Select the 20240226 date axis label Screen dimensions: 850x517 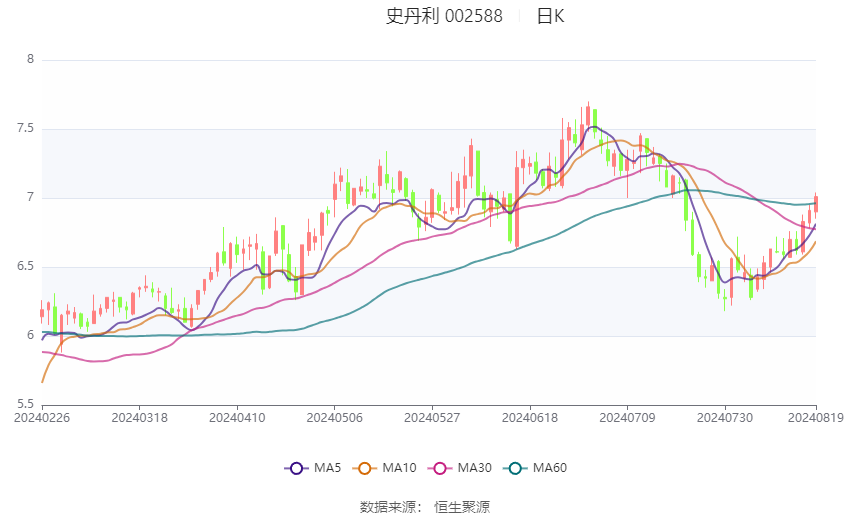pos(42,418)
